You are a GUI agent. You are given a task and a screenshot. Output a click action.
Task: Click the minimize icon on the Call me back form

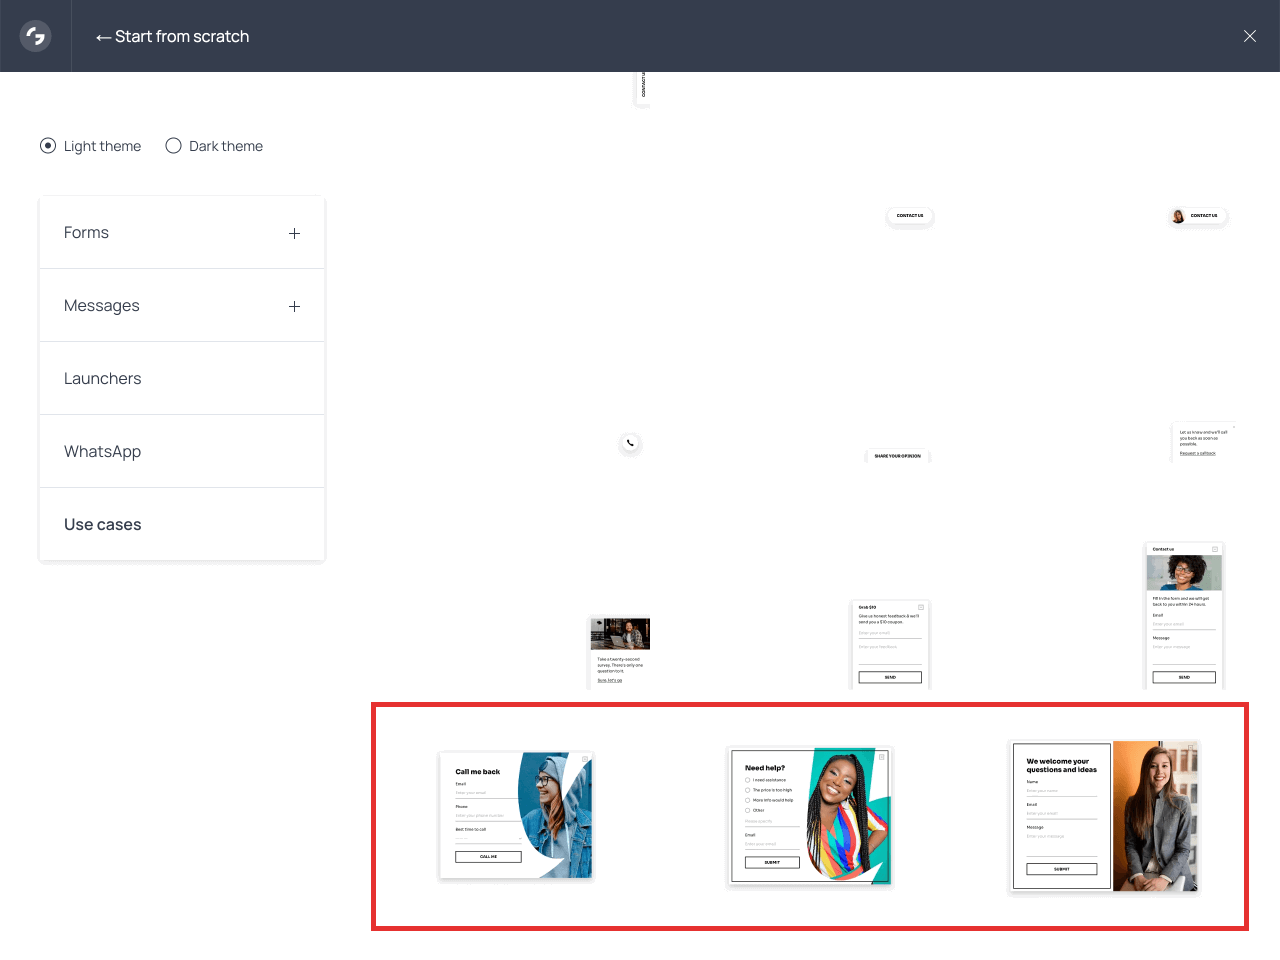click(585, 758)
